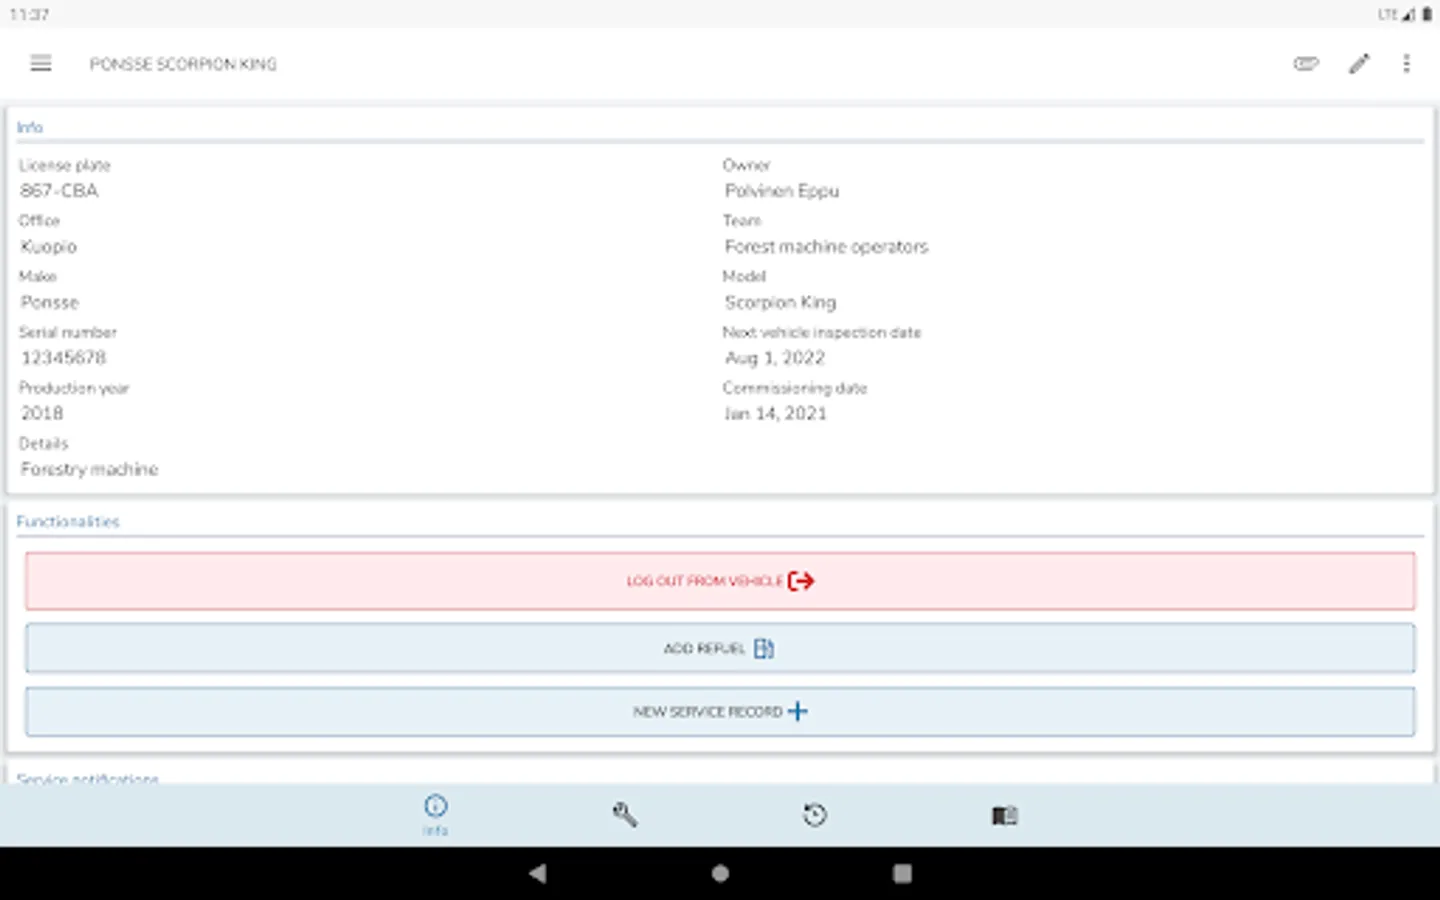Select make value Ponsse
The image size is (1440, 900).
point(49,302)
